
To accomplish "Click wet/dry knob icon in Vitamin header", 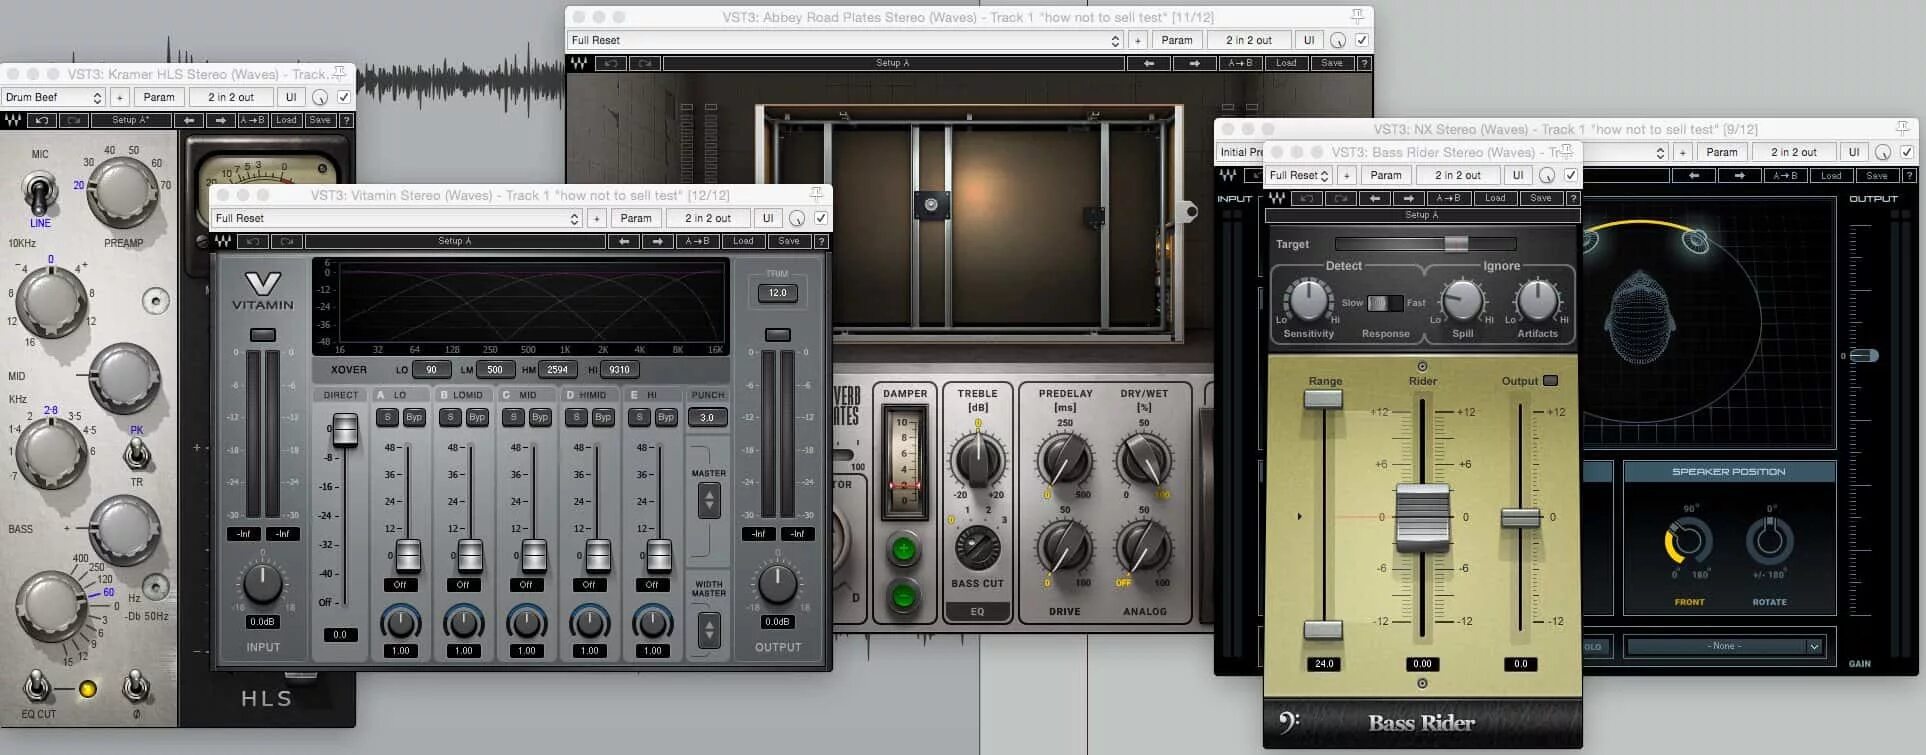I will pos(797,218).
